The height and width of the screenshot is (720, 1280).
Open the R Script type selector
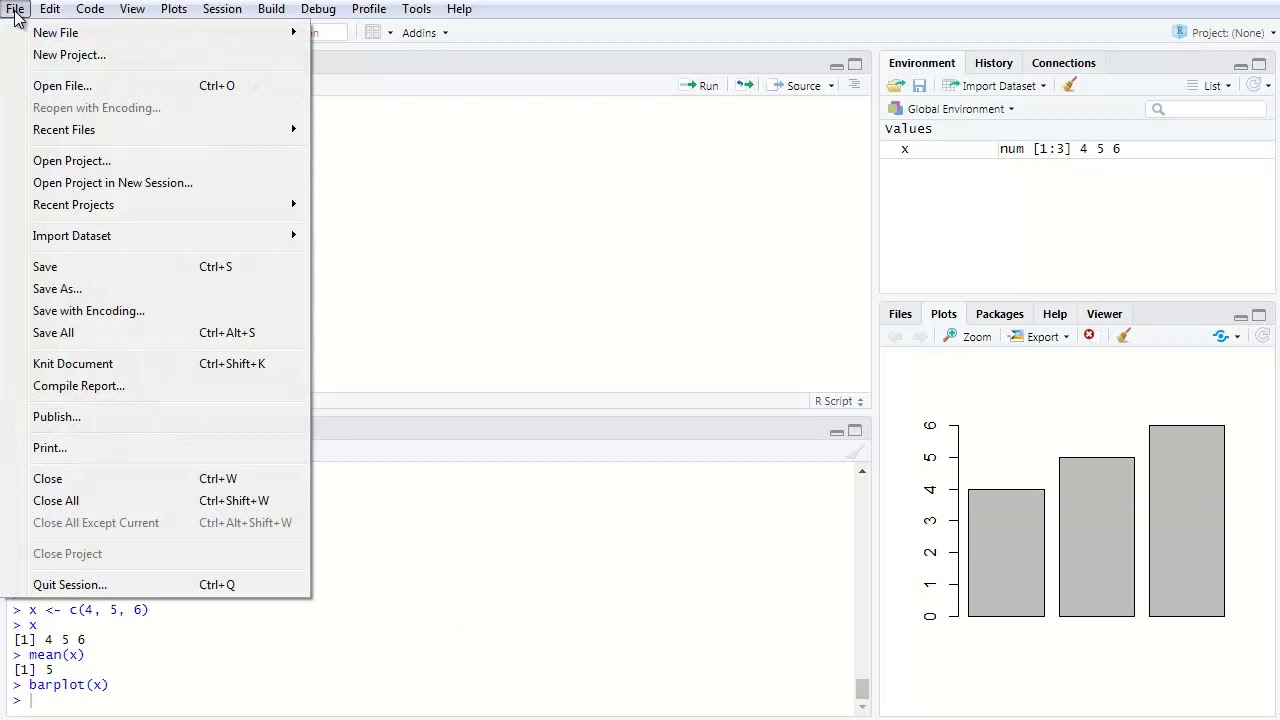pos(839,401)
